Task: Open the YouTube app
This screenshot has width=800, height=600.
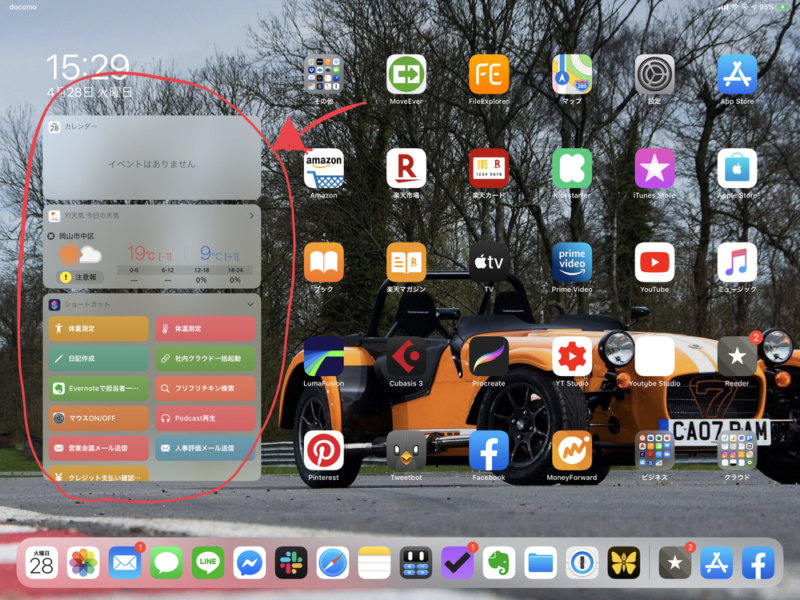Action: coord(654,262)
